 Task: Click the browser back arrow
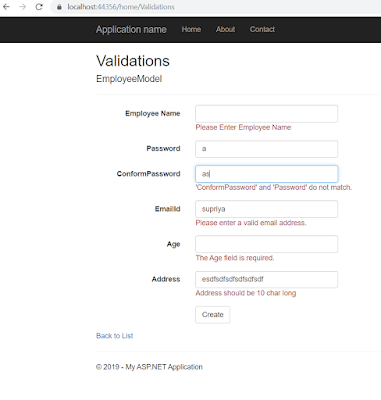click(6, 7)
